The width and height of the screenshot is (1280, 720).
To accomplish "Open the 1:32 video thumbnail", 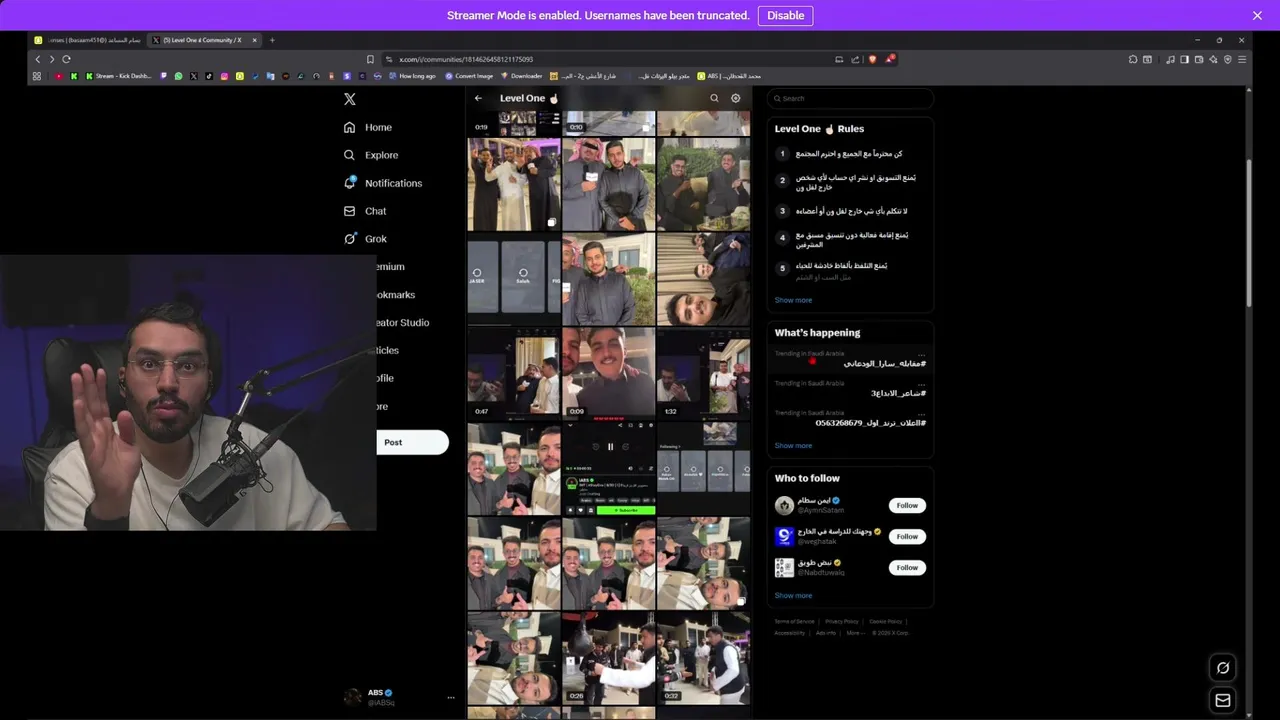I will coord(703,373).
